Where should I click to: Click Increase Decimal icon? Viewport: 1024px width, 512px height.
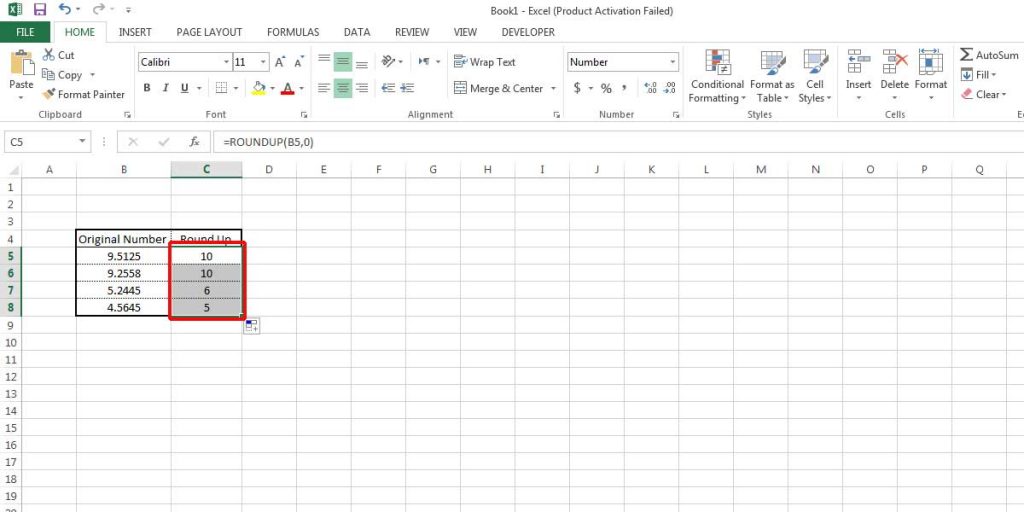650,88
